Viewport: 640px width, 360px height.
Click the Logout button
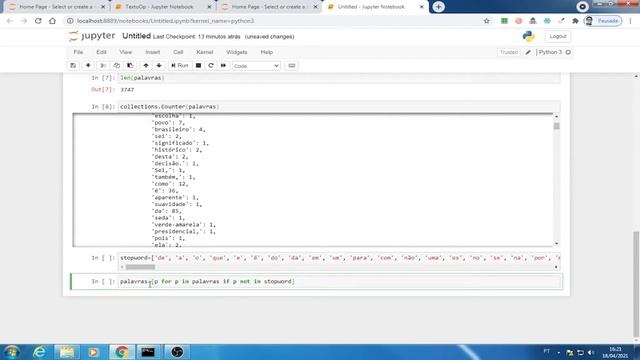(x=558, y=36)
